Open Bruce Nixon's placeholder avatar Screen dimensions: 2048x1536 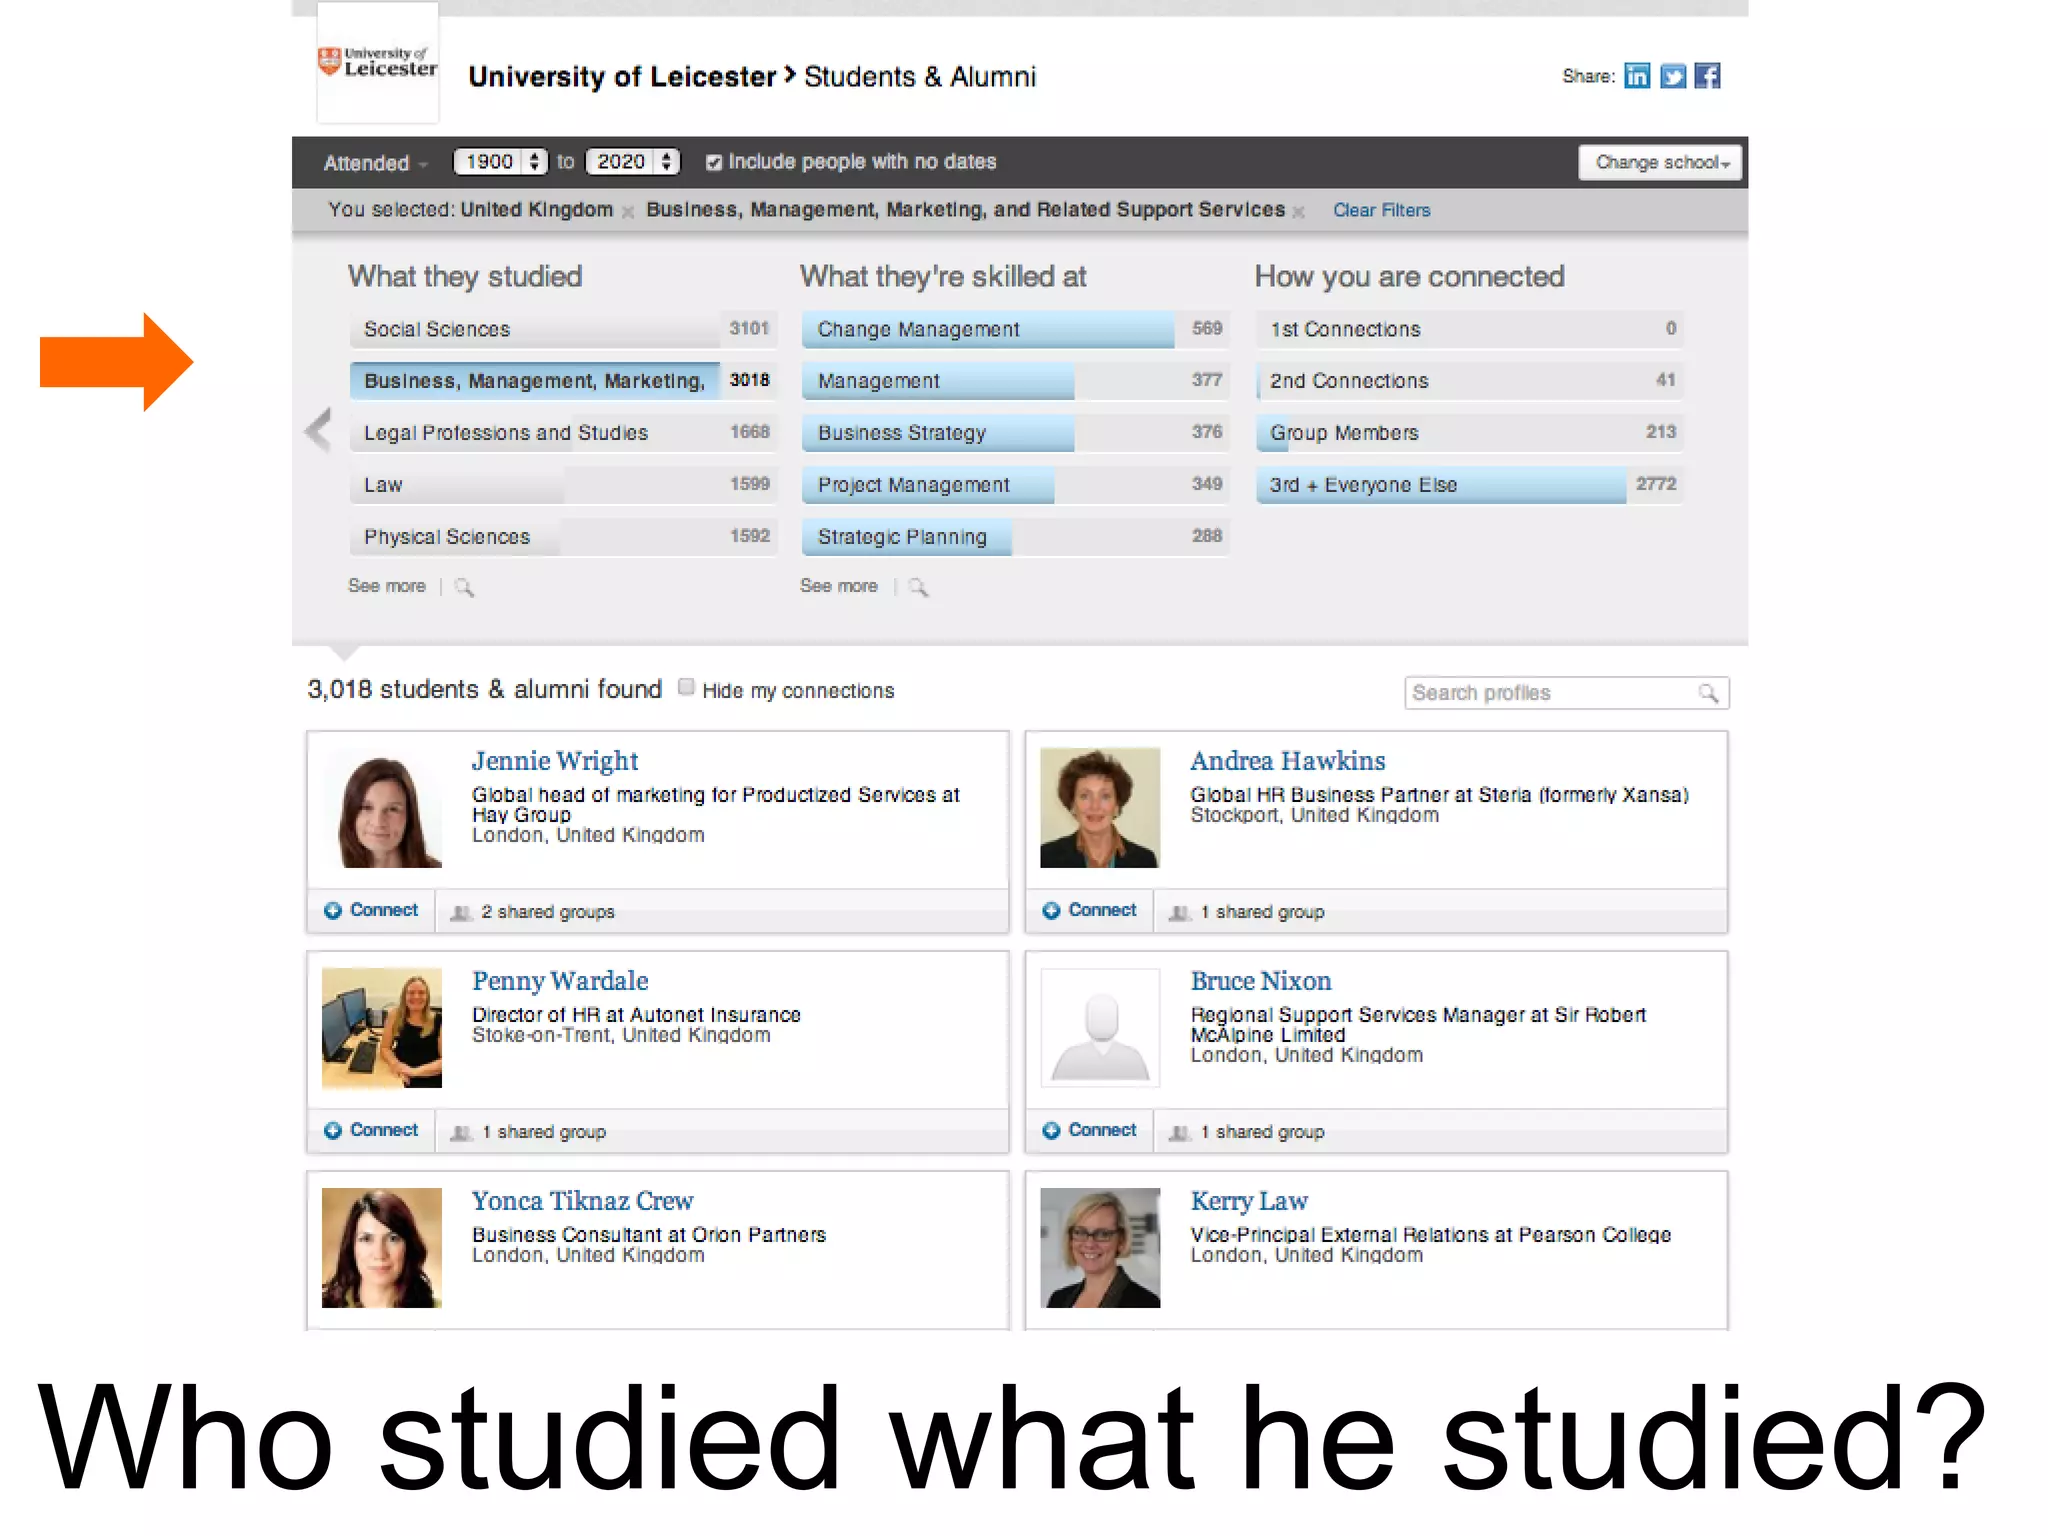coord(1100,1027)
